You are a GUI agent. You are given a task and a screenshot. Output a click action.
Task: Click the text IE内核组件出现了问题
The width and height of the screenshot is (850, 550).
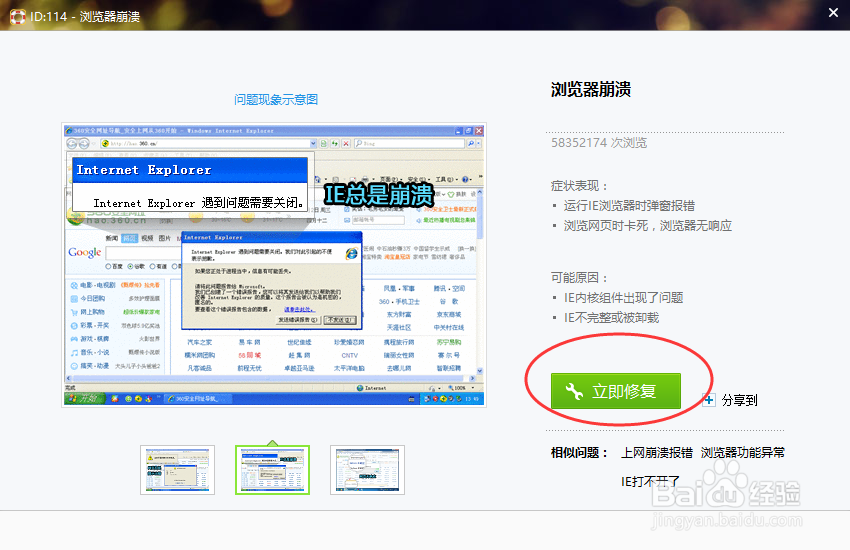click(623, 298)
